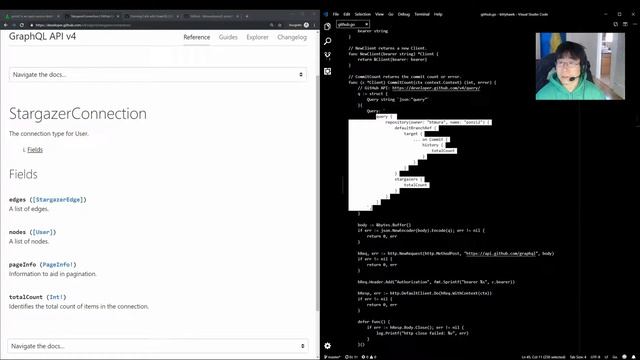
Task: Open the Manage gear in VS Code
Action: pos(327,346)
